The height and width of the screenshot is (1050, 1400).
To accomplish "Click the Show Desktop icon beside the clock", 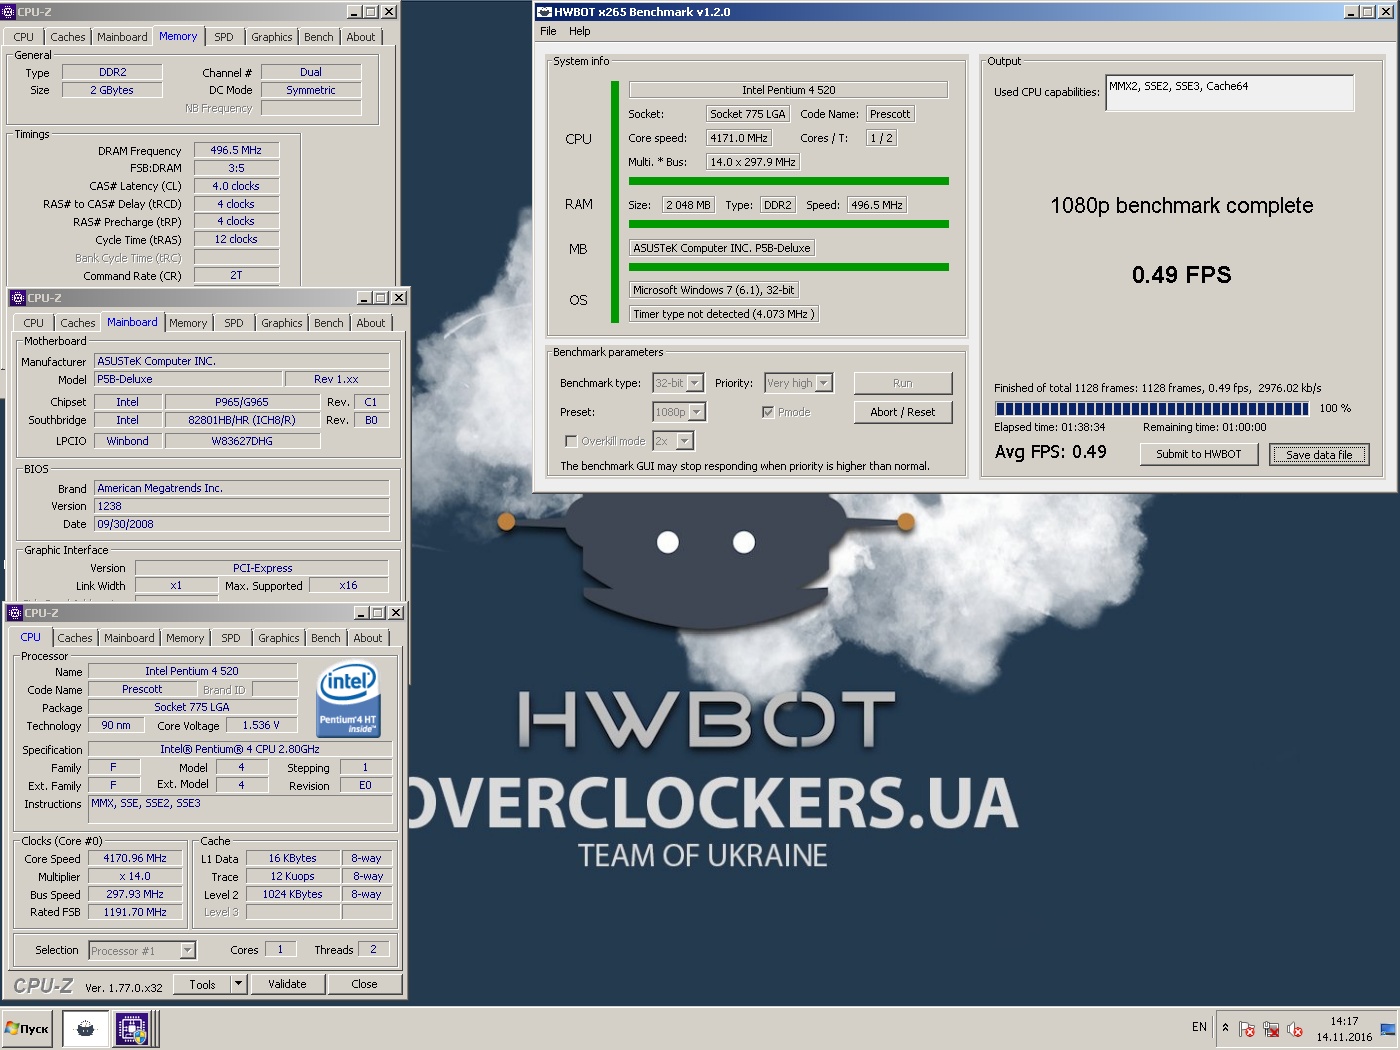I will (1388, 1029).
